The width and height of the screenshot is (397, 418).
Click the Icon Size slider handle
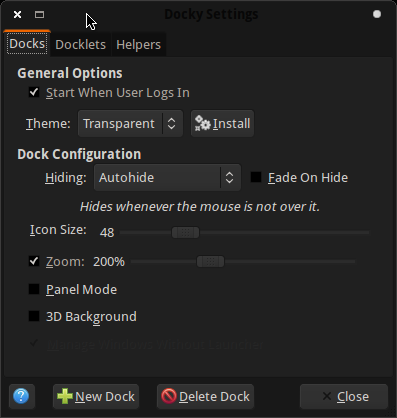coord(186,232)
